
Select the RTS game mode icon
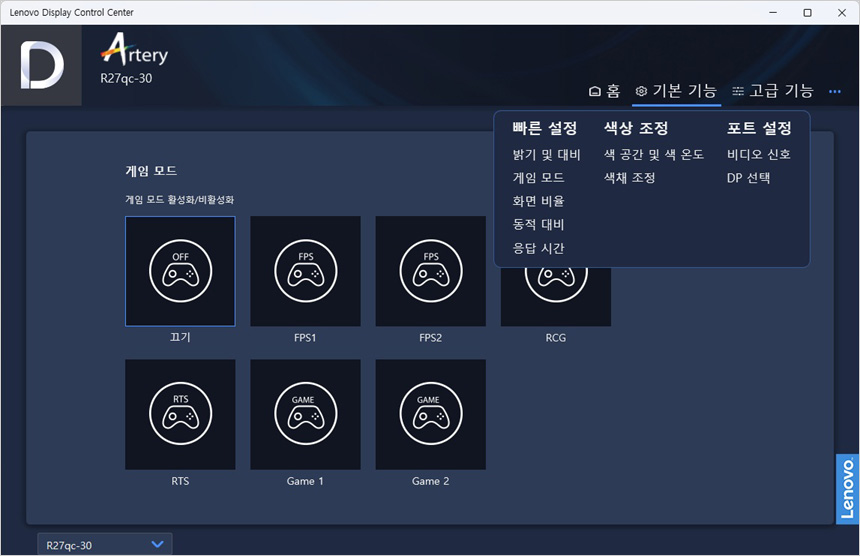click(180, 414)
